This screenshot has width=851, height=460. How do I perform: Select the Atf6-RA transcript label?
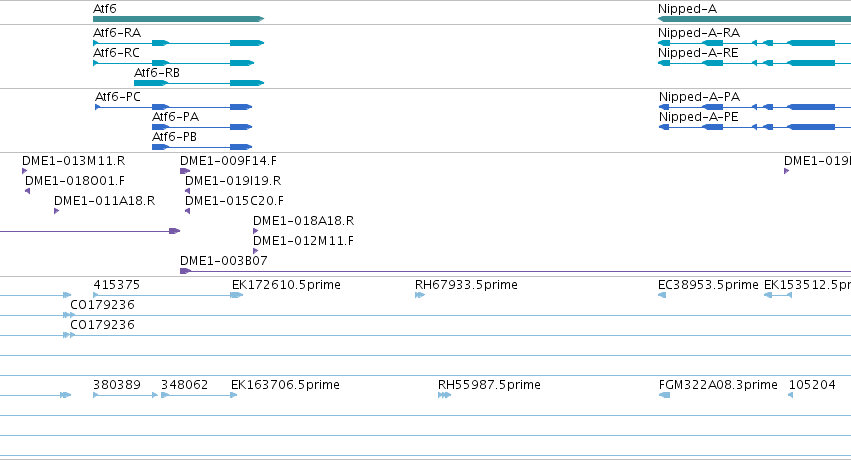point(117,33)
